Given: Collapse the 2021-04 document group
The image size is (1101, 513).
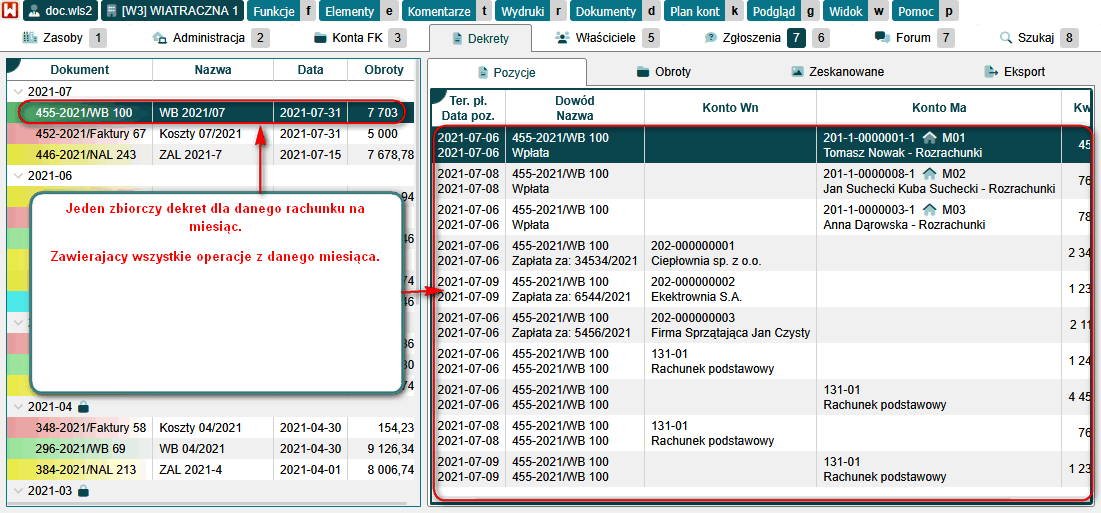Looking at the screenshot, I should tap(17, 407).
